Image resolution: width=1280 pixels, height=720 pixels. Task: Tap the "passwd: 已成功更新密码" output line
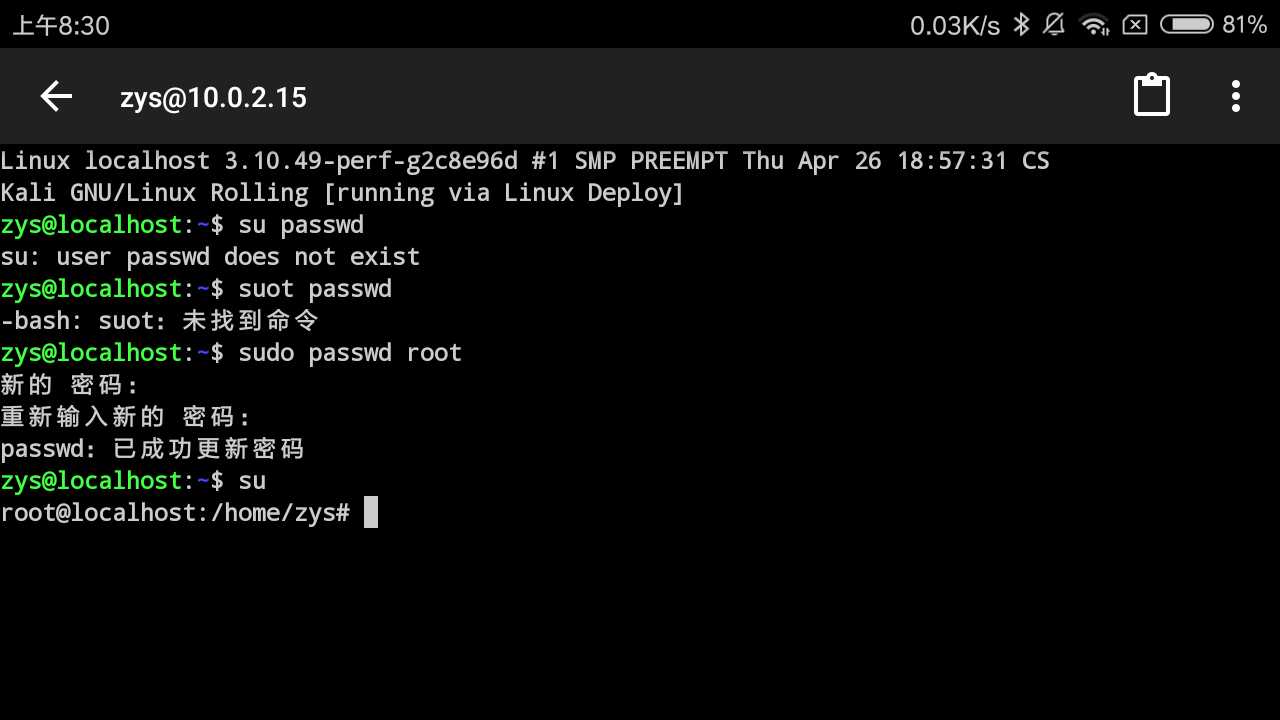pyautogui.click(x=152, y=449)
